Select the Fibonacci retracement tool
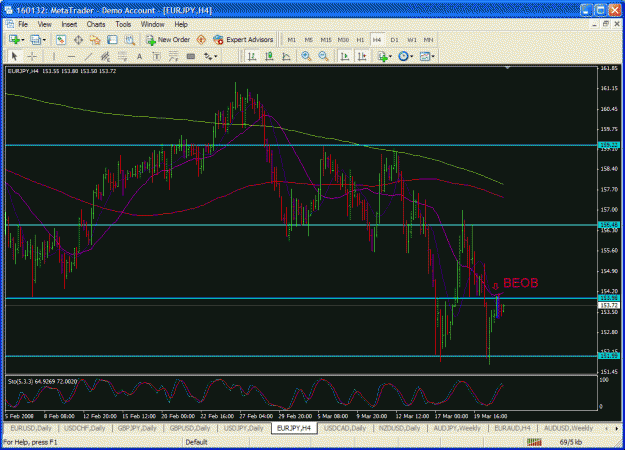 coord(122,56)
